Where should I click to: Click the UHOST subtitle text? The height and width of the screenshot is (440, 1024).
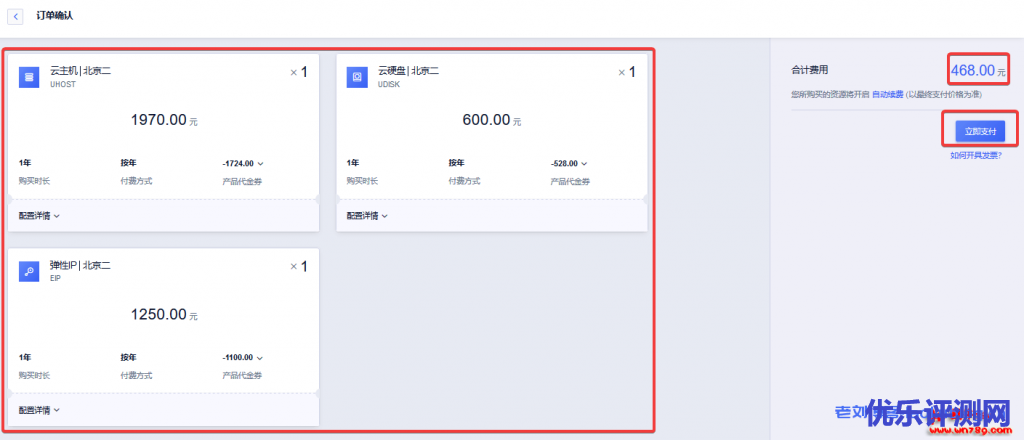pos(61,84)
